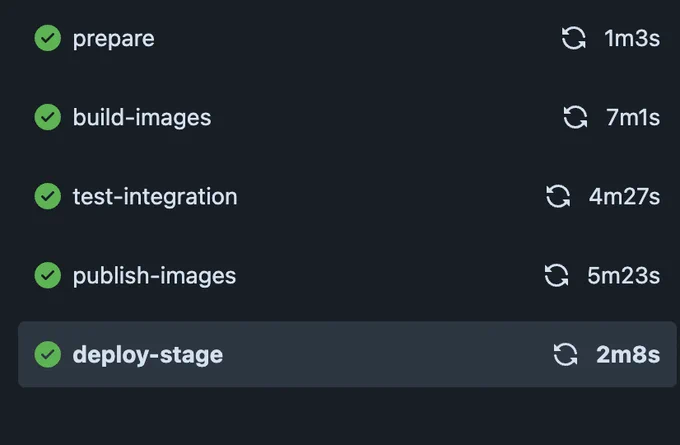Select the highlighted deploy-stage job name
This screenshot has height=445, width=680.
[148, 355]
